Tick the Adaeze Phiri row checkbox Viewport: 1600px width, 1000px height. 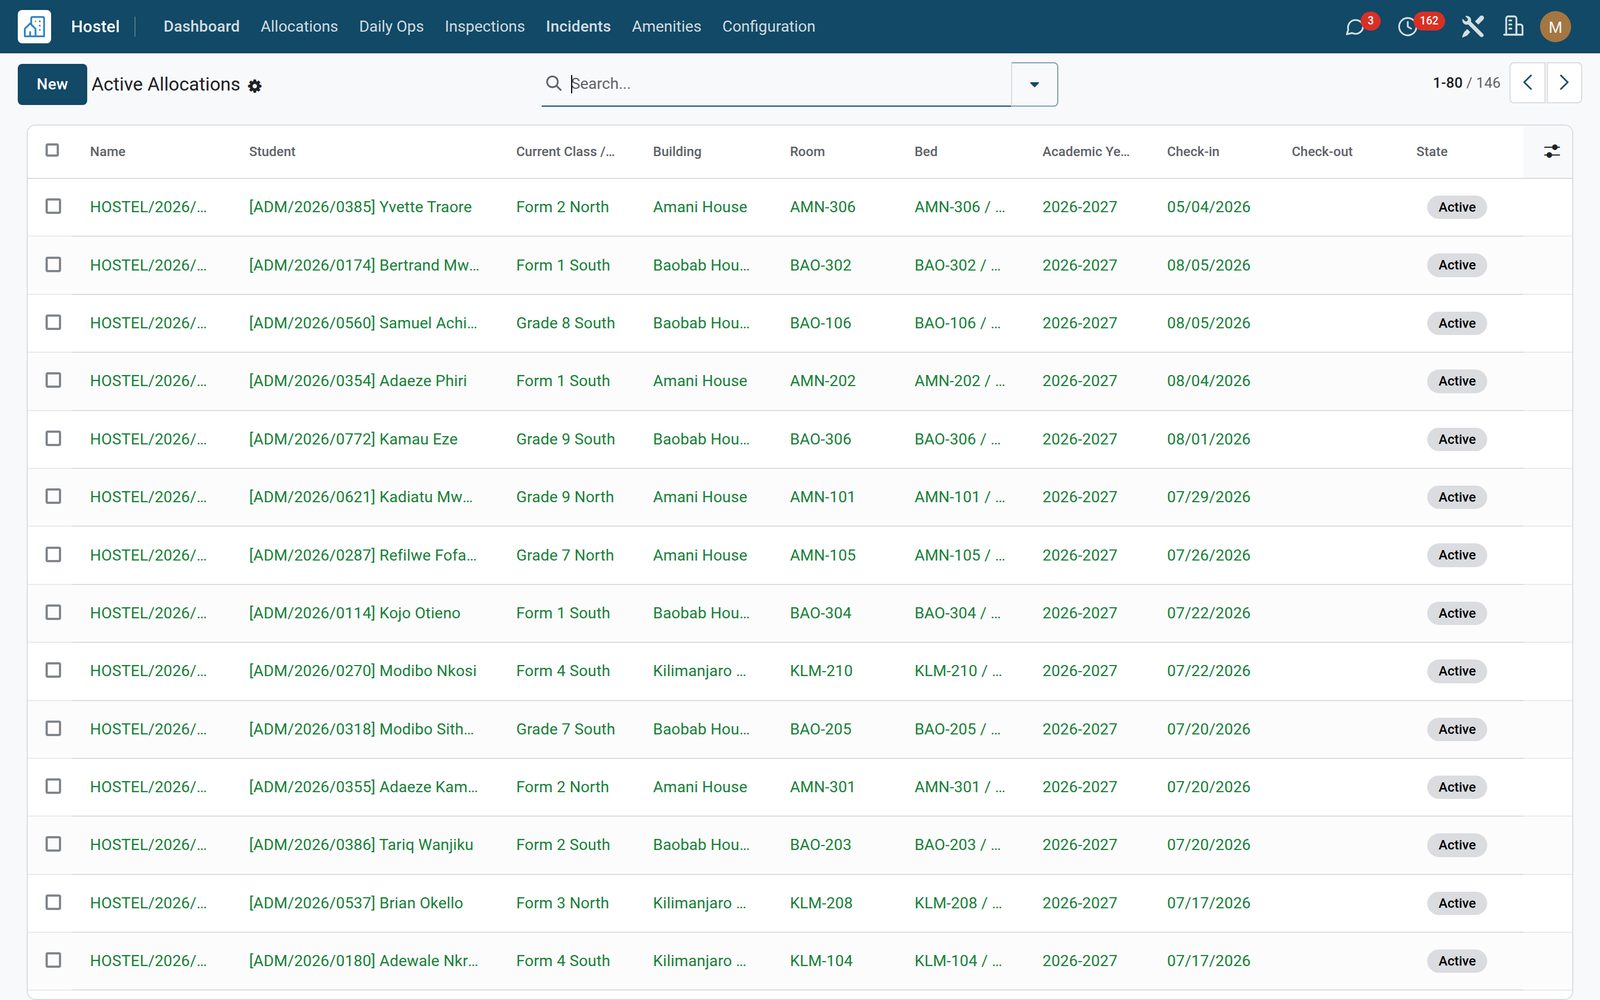pyautogui.click(x=53, y=380)
